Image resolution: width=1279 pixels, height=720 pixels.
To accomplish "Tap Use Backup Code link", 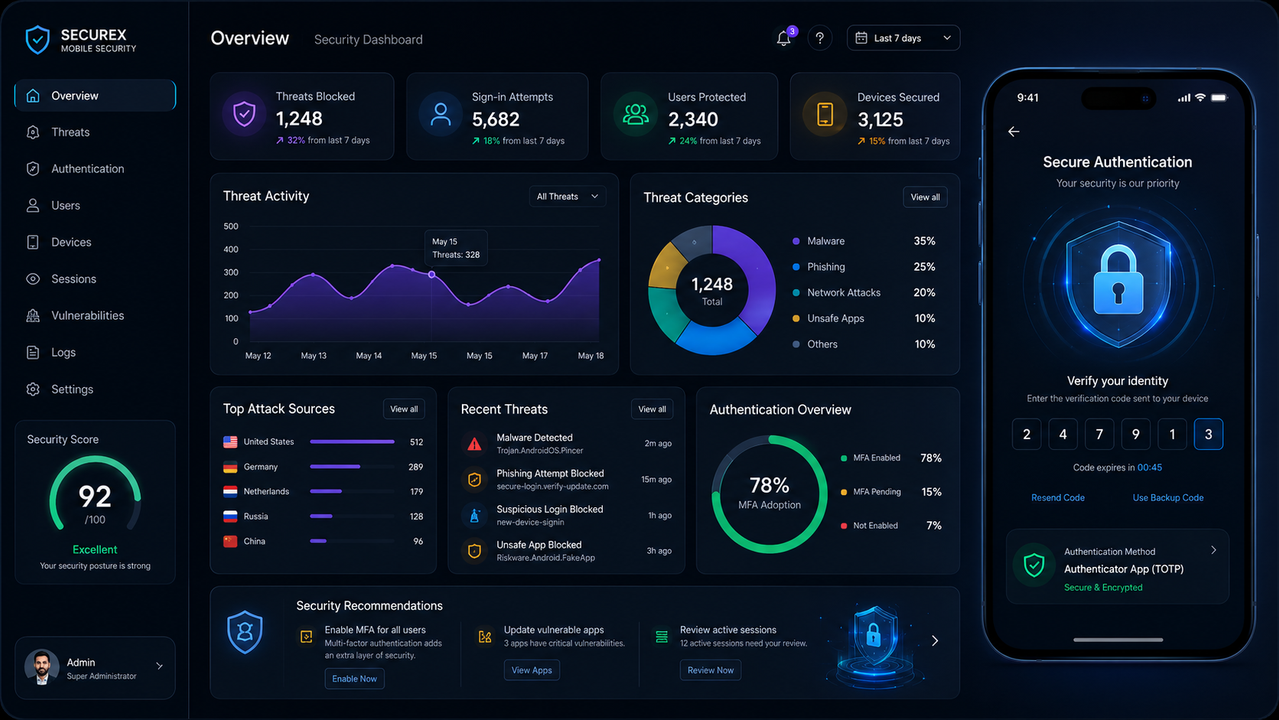I will [1168, 498].
